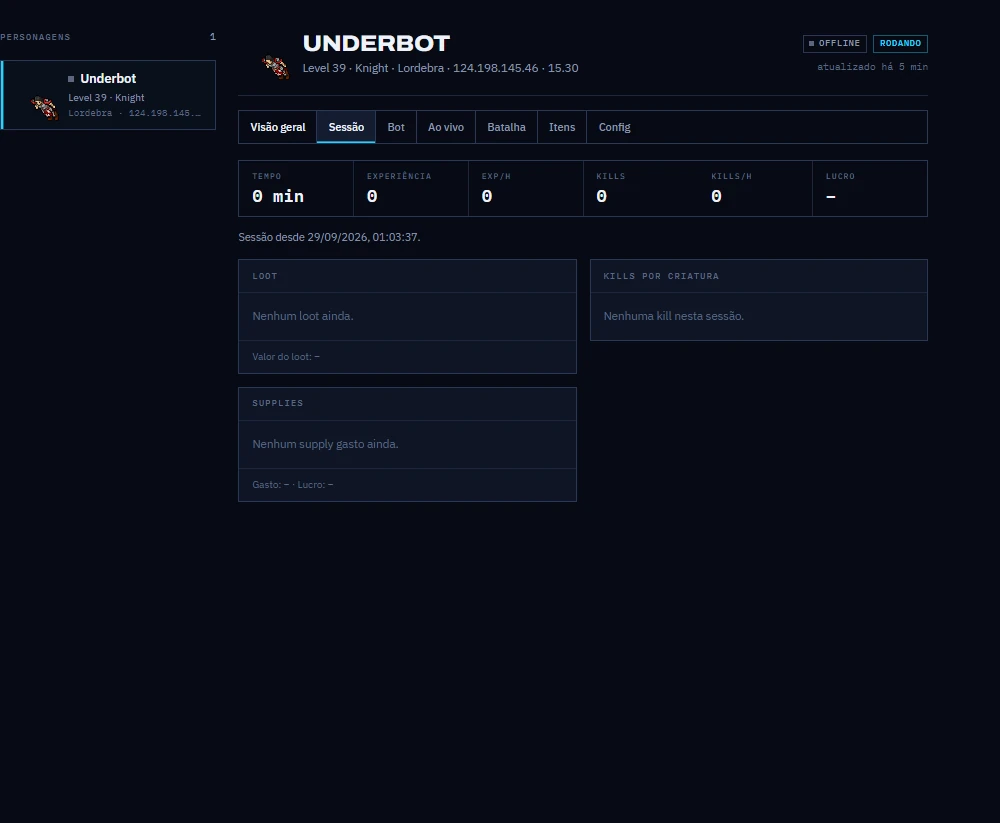Click the 'Nenhum supply gasto ainda.' message
This screenshot has height=823, width=1000.
pyautogui.click(x=325, y=444)
